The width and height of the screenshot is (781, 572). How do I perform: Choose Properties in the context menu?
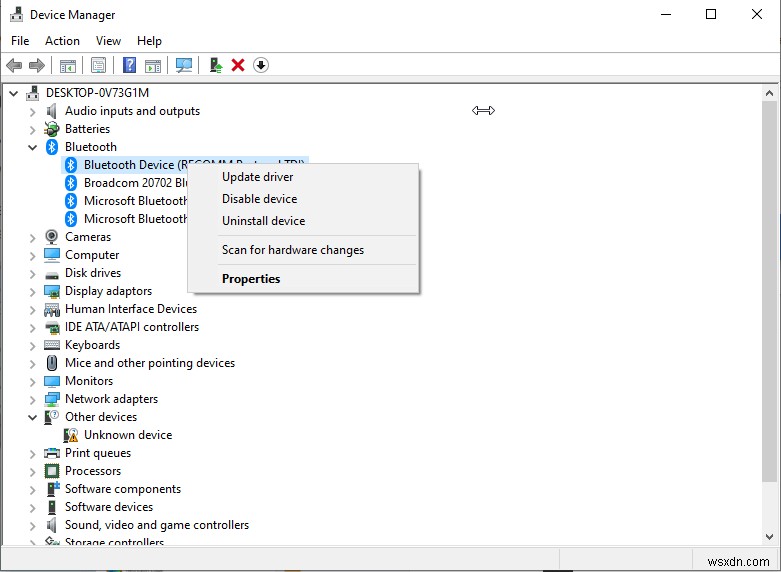(303, 279)
